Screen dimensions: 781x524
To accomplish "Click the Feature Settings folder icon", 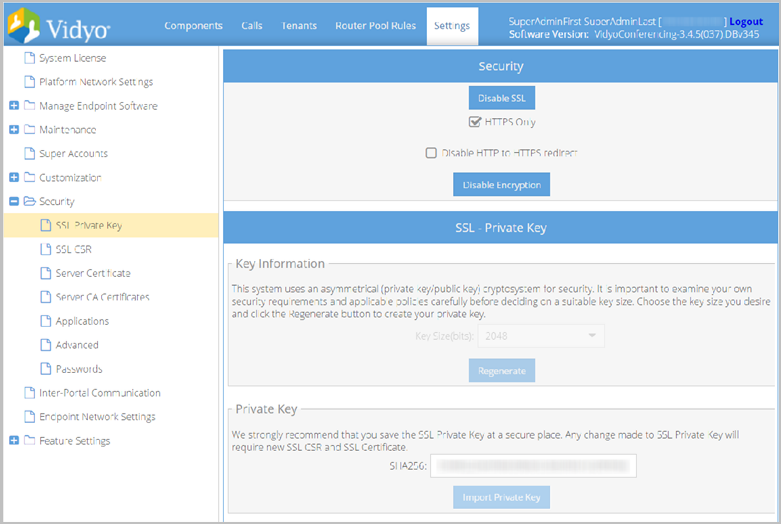I will pos(30,440).
